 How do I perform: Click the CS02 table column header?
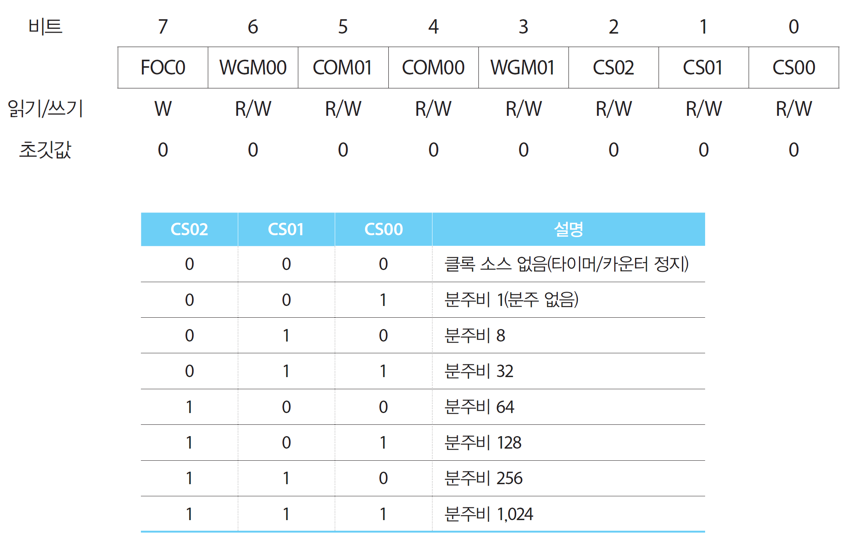[189, 229]
